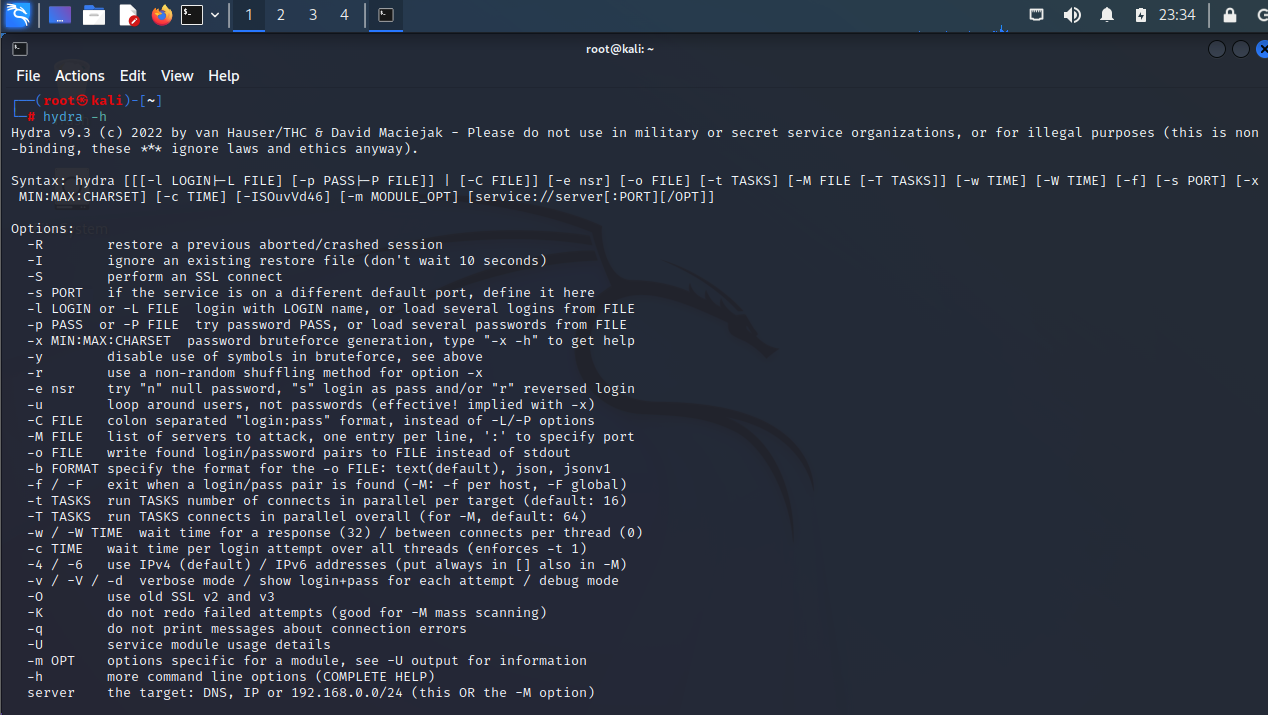Launch Firefox from the top panel
Viewport: 1268px width, 715px height.
coord(162,15)
